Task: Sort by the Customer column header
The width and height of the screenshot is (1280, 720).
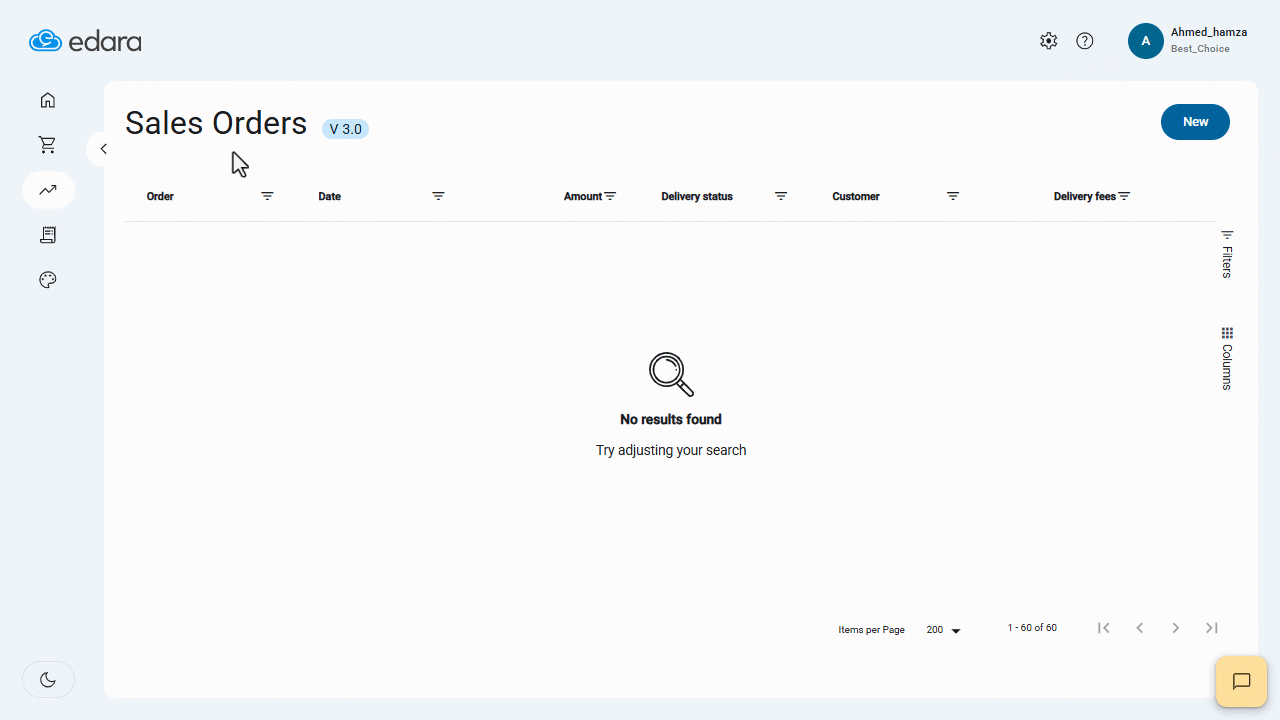Action: (856, 197)
